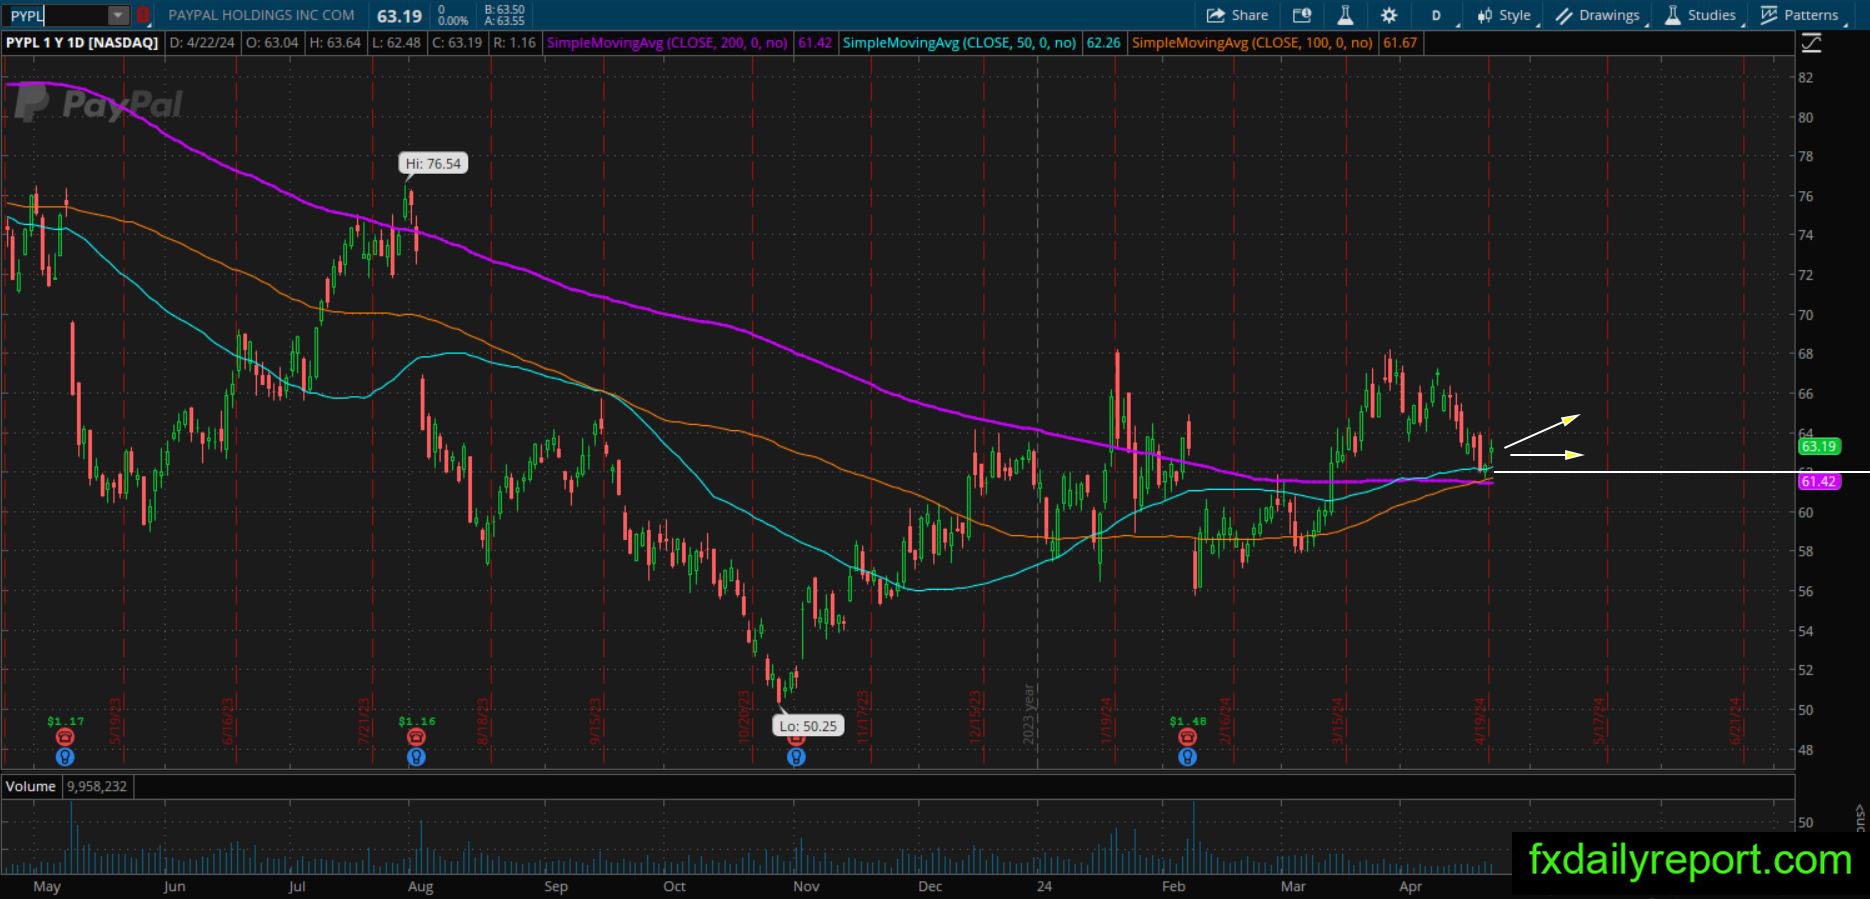Click the $1.48 earnings estimate label
The height and width of the screenshot is (899, 1870).
1187,721
